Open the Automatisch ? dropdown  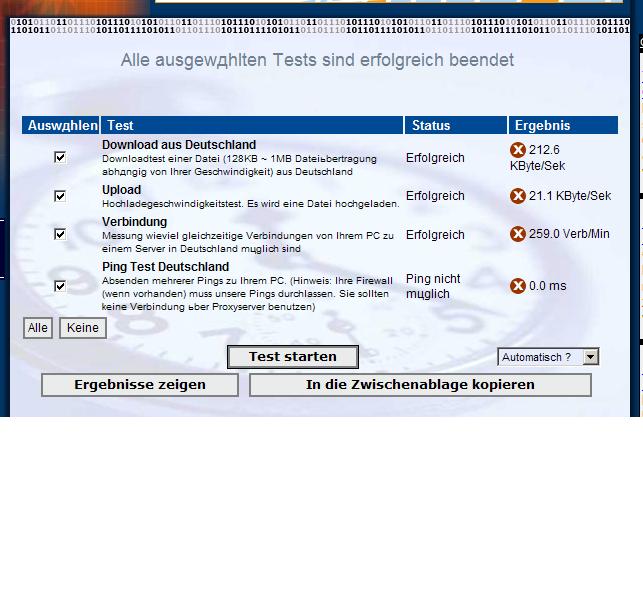tap(590, 357)
